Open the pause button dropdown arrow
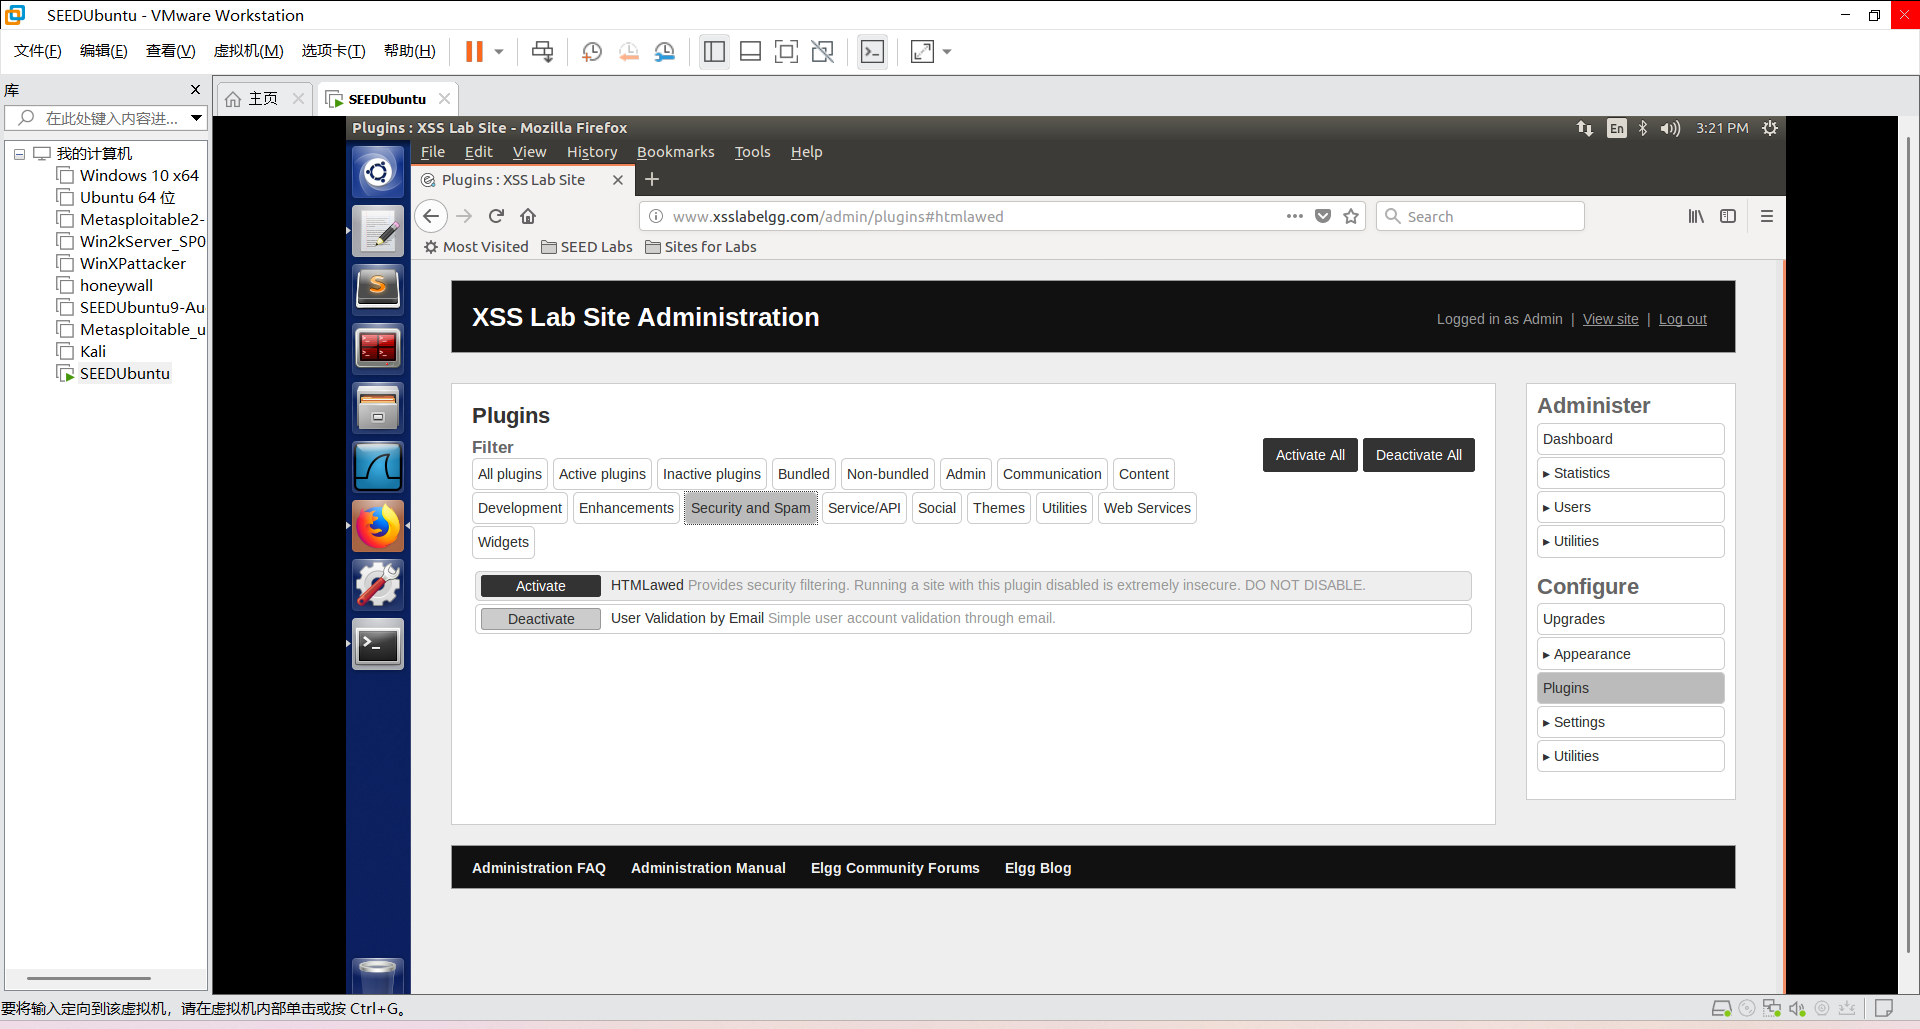 click(499, 51)
